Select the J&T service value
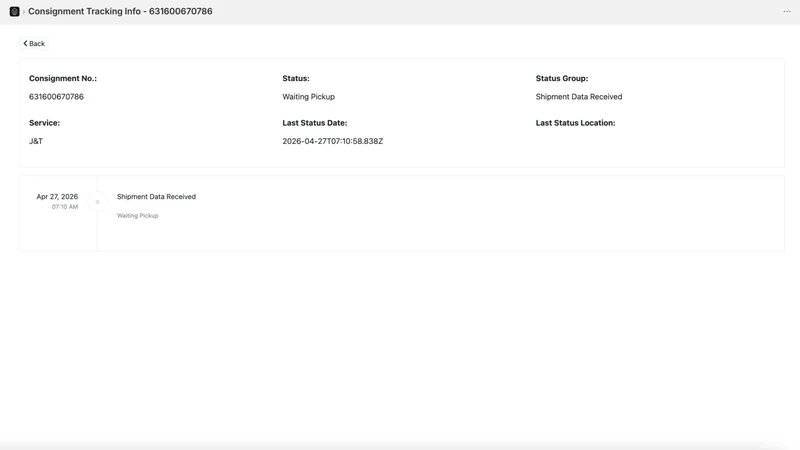This screenshot has width=800, height=450. click(x=36, y=141)
